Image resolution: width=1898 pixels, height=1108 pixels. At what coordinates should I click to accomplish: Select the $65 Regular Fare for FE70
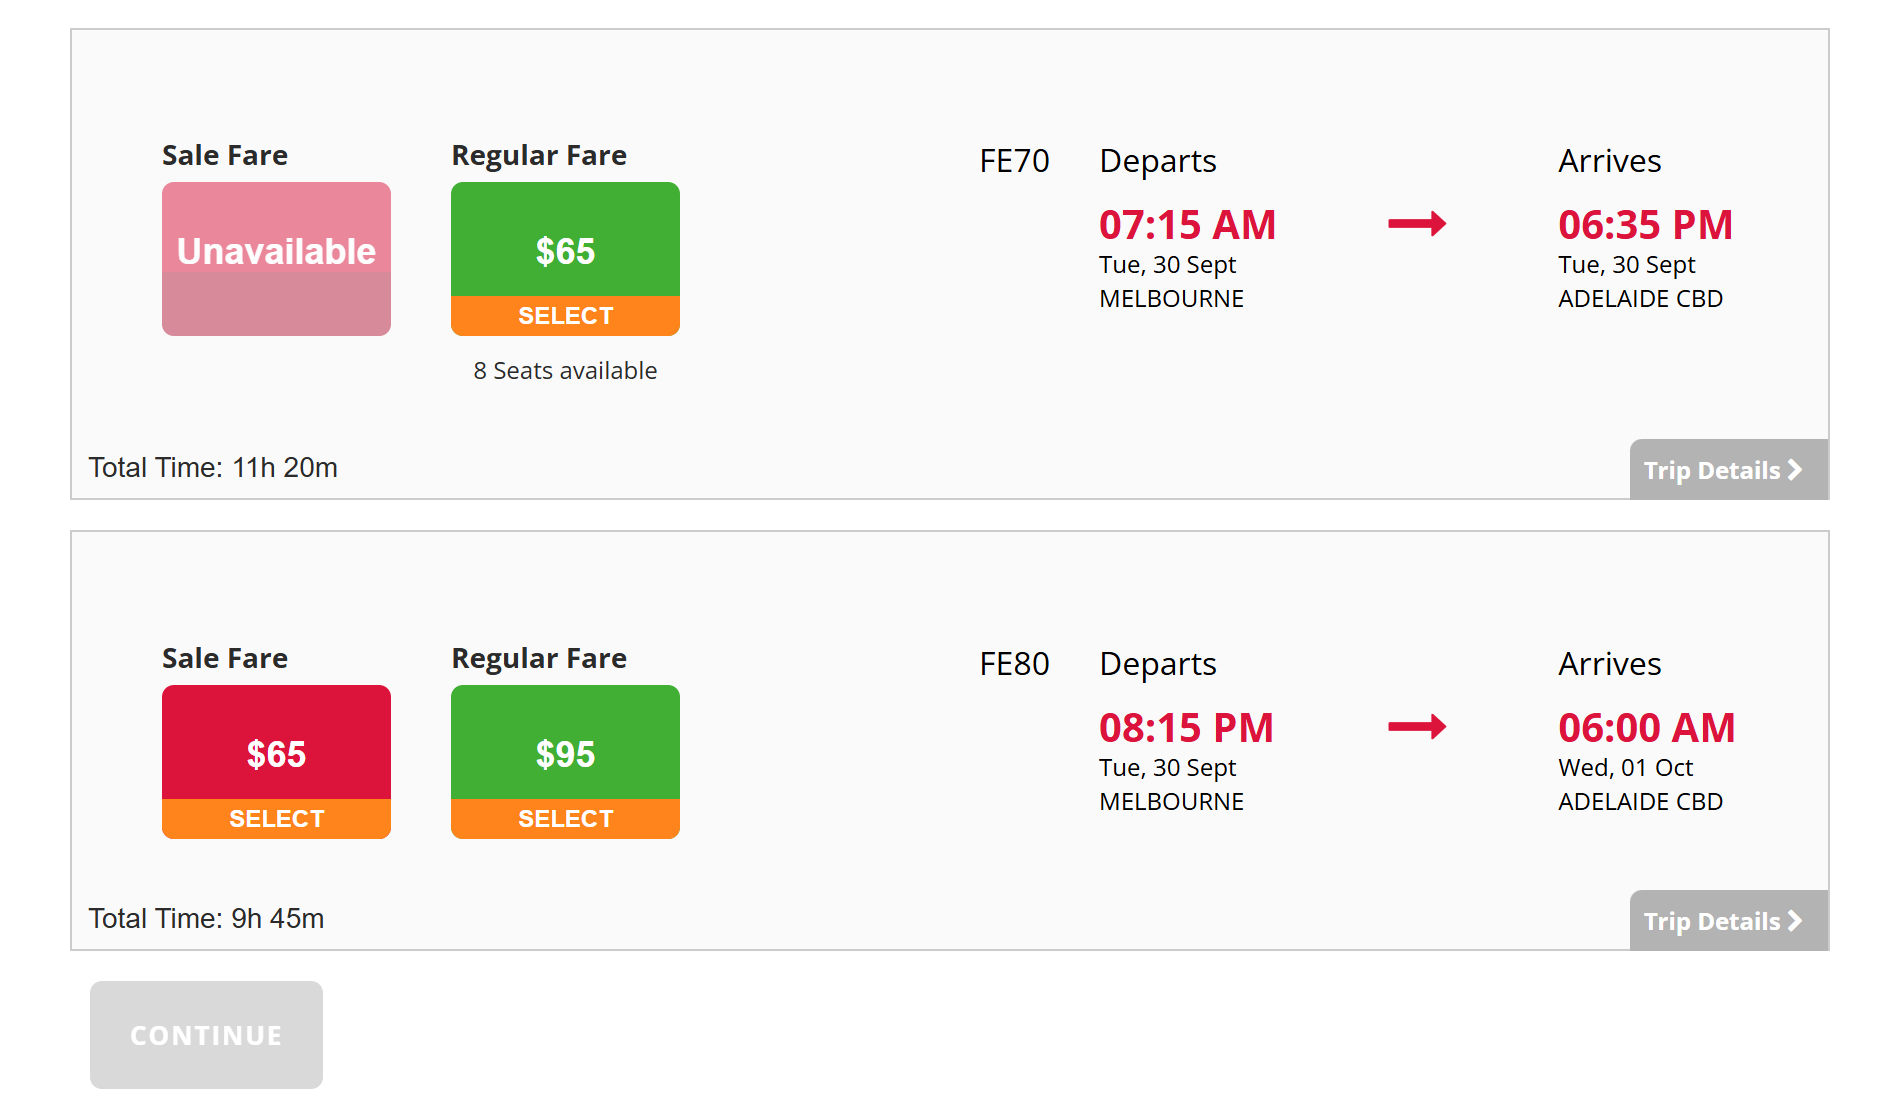(565, 314)
